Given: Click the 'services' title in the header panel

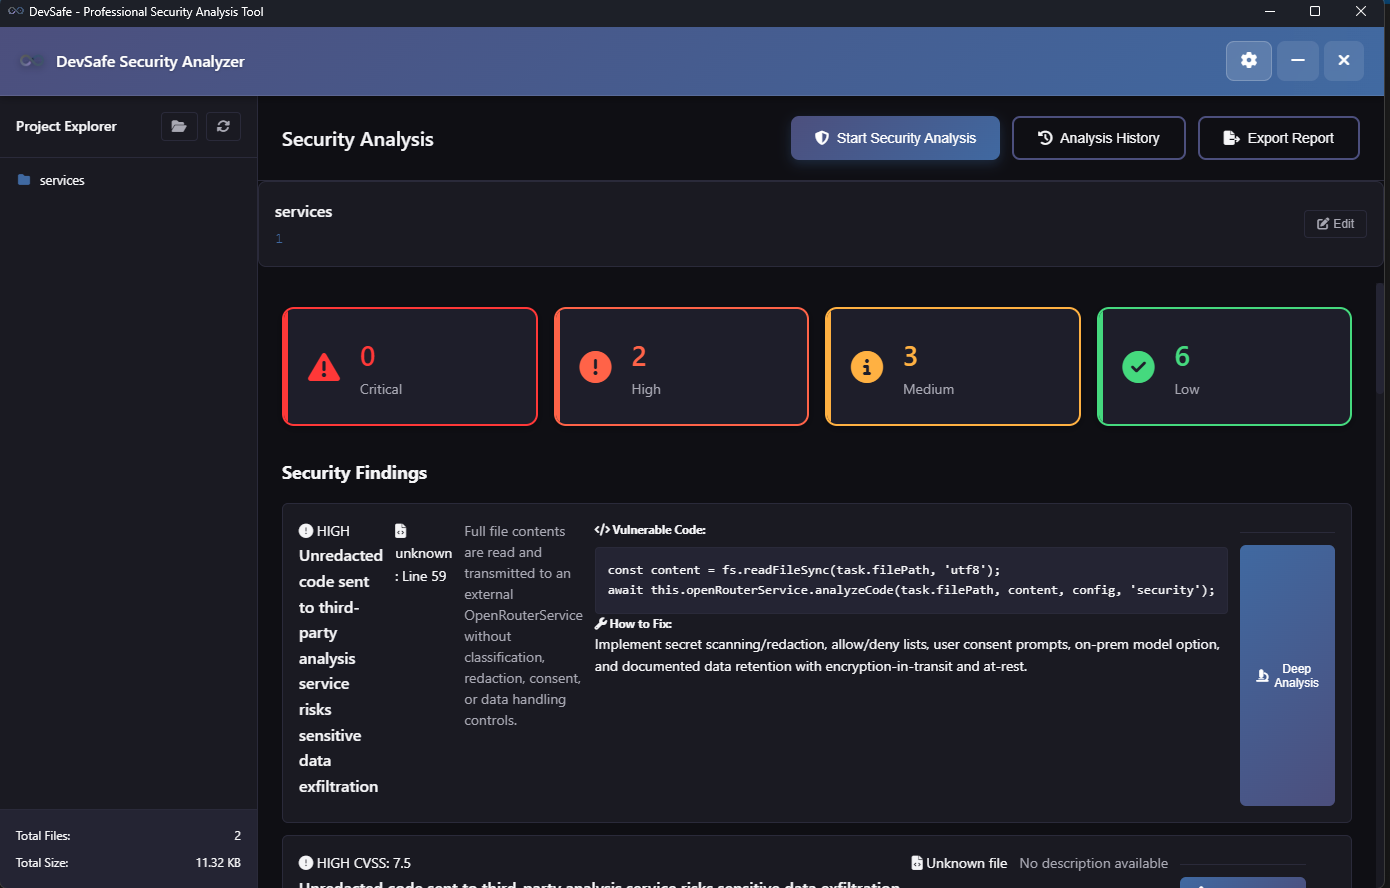Looking at the screenshot, I should click(303, 212).
